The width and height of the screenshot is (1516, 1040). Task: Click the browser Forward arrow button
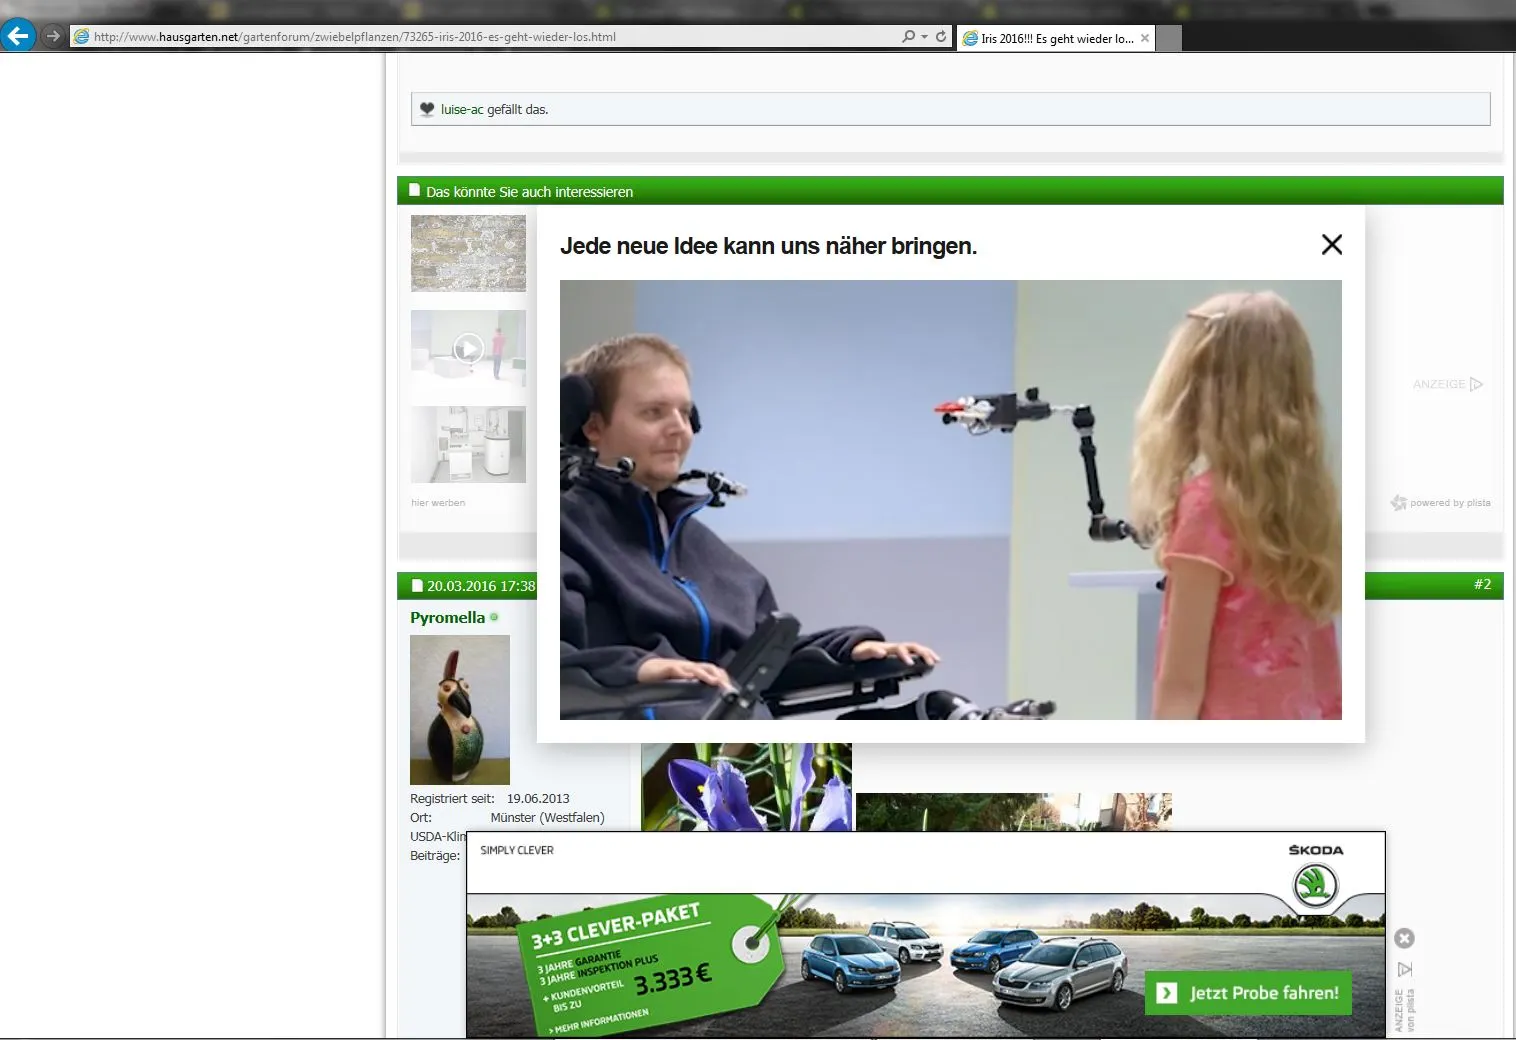[53, 36]
